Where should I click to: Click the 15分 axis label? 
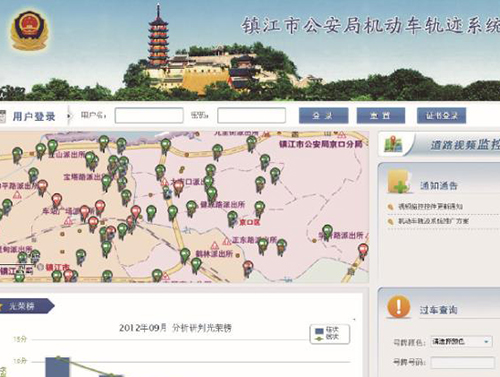[20, 339]
